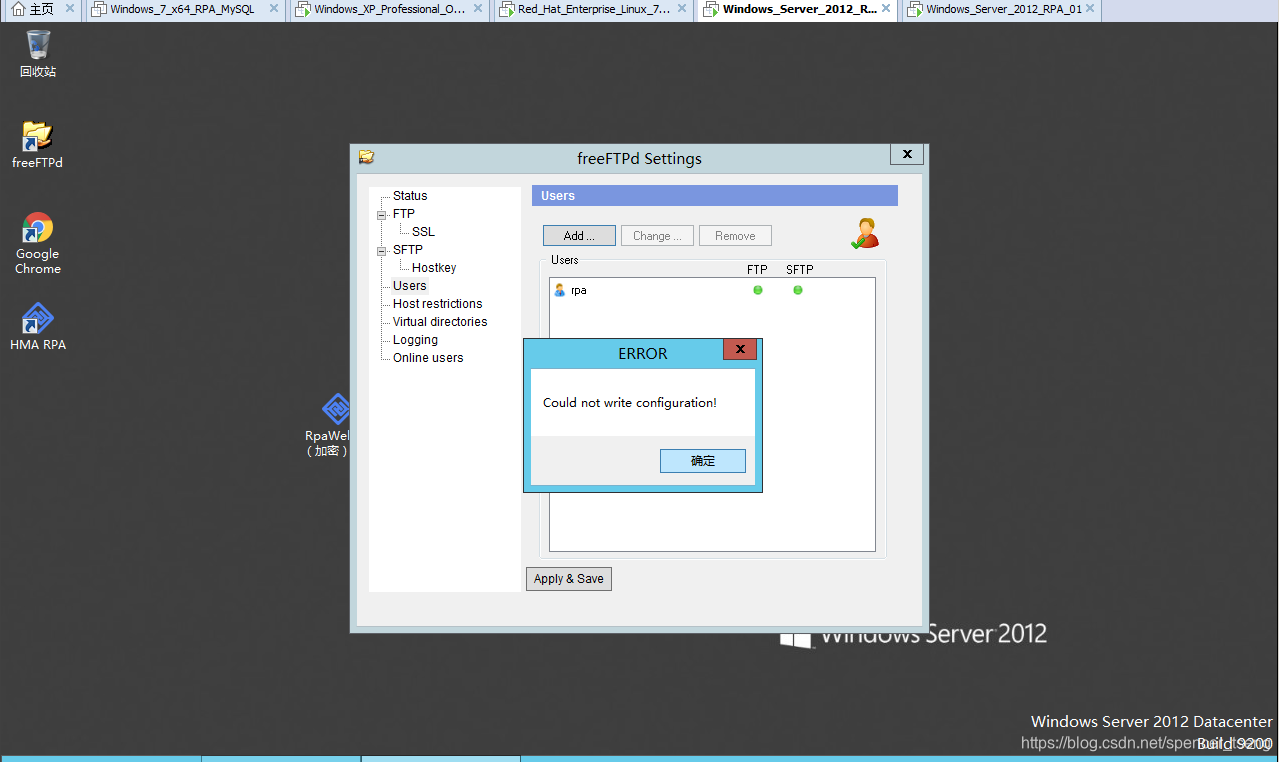Image resolution: width=1280 pixels, height=762 pixels.
Task: Close the Red_Hat_Enterprise_Linux tab
Action: point(682,9)
